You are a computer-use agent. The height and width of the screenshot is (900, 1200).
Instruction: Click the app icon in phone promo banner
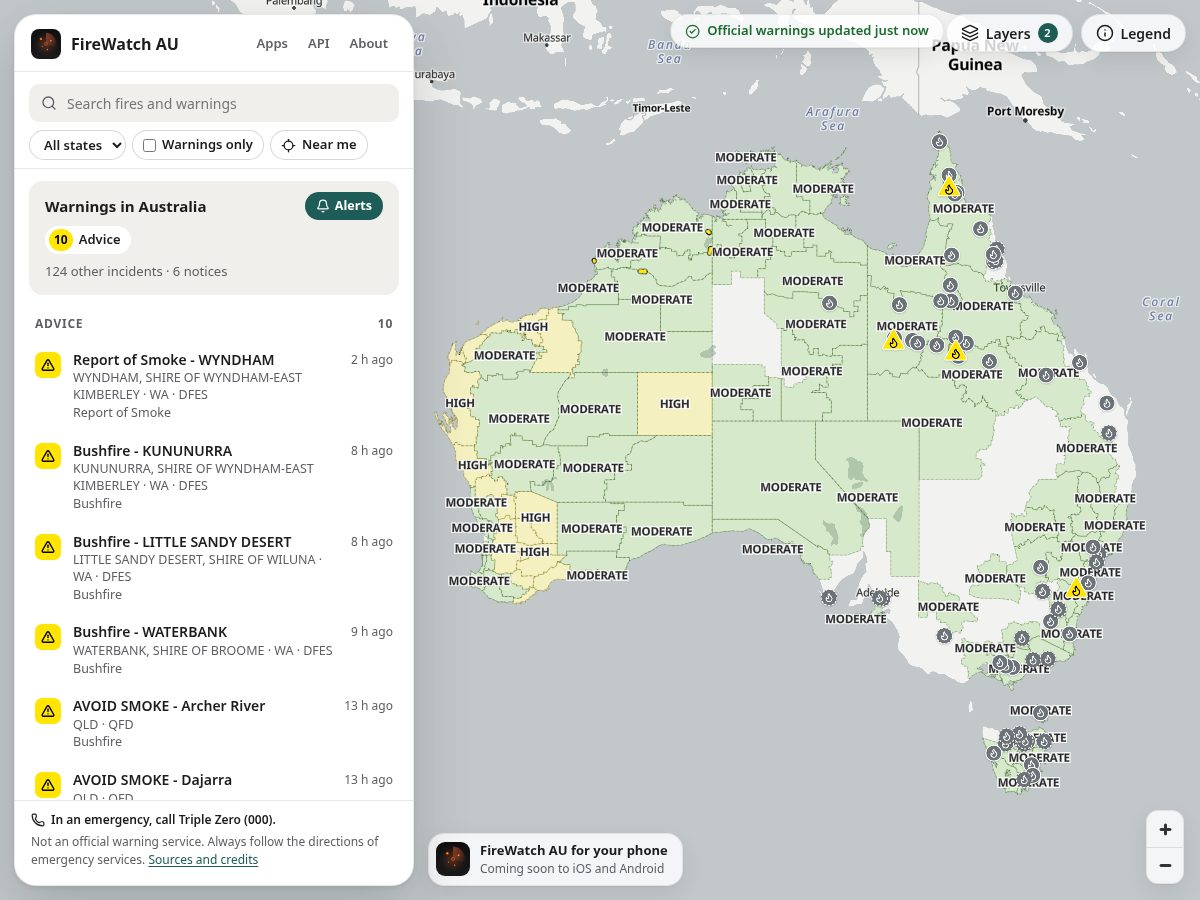(453, 859)
